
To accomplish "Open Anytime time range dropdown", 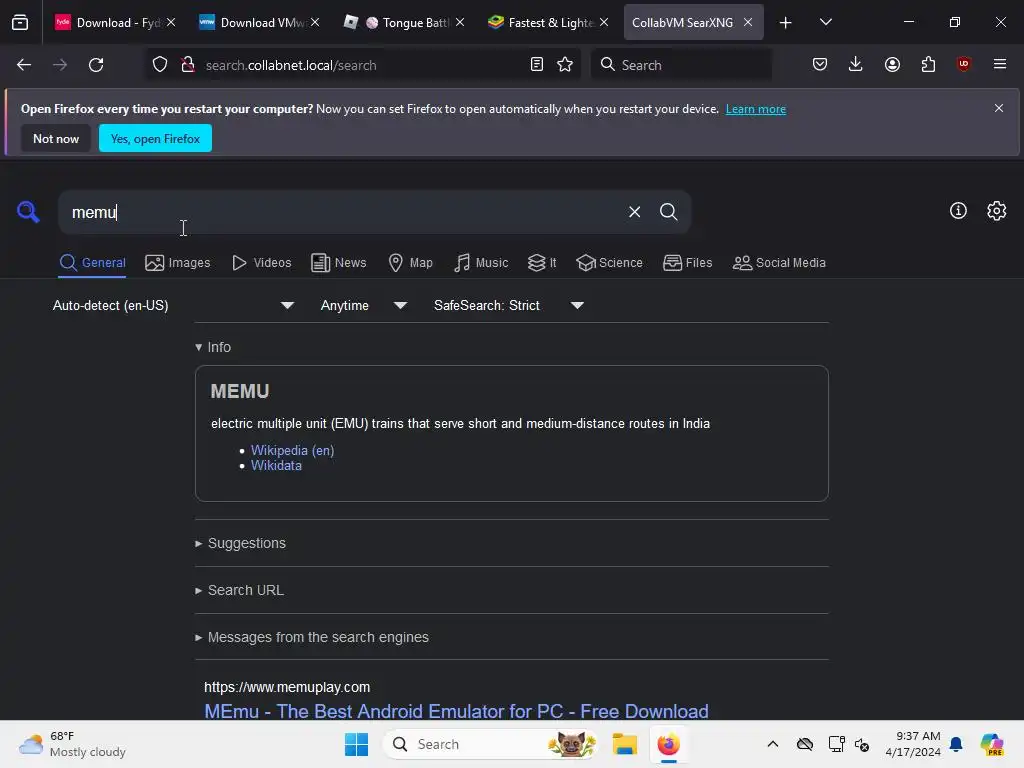I will (364, 305).
